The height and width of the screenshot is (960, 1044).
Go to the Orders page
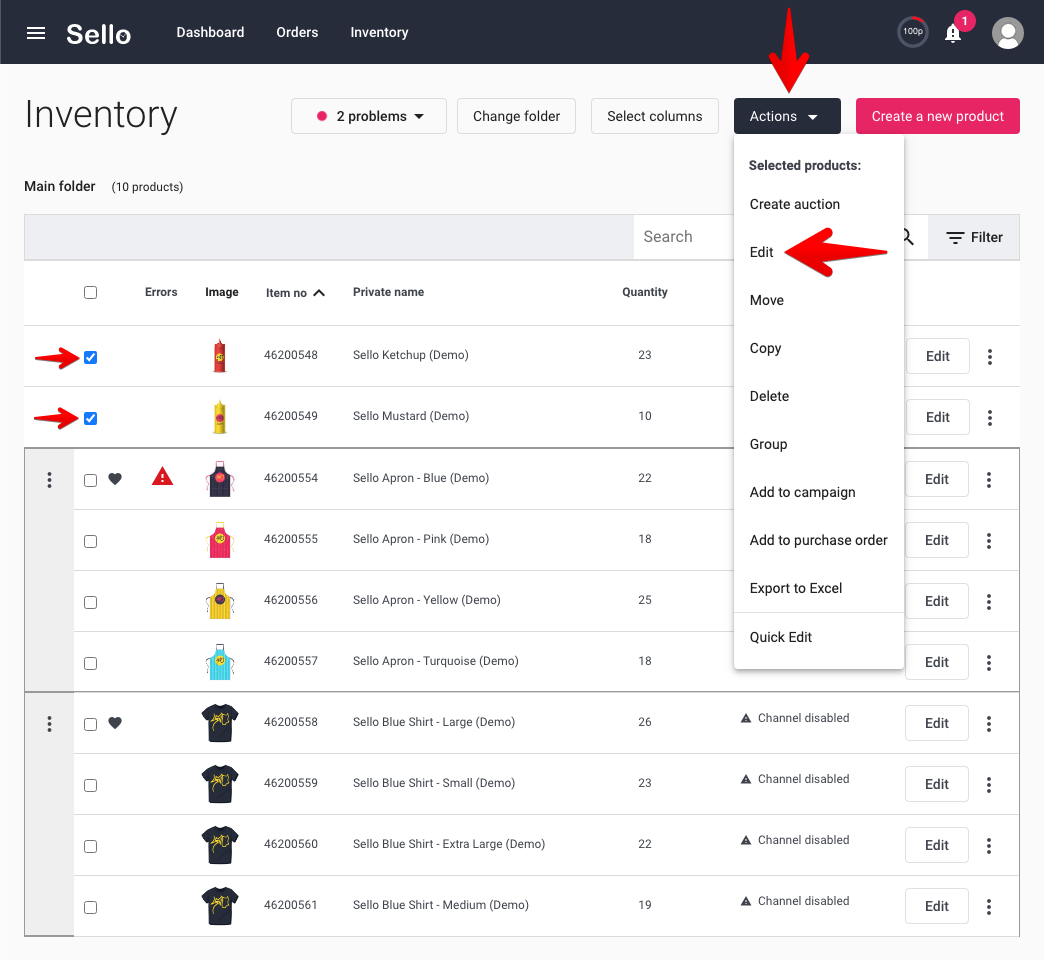click(297, 33)
